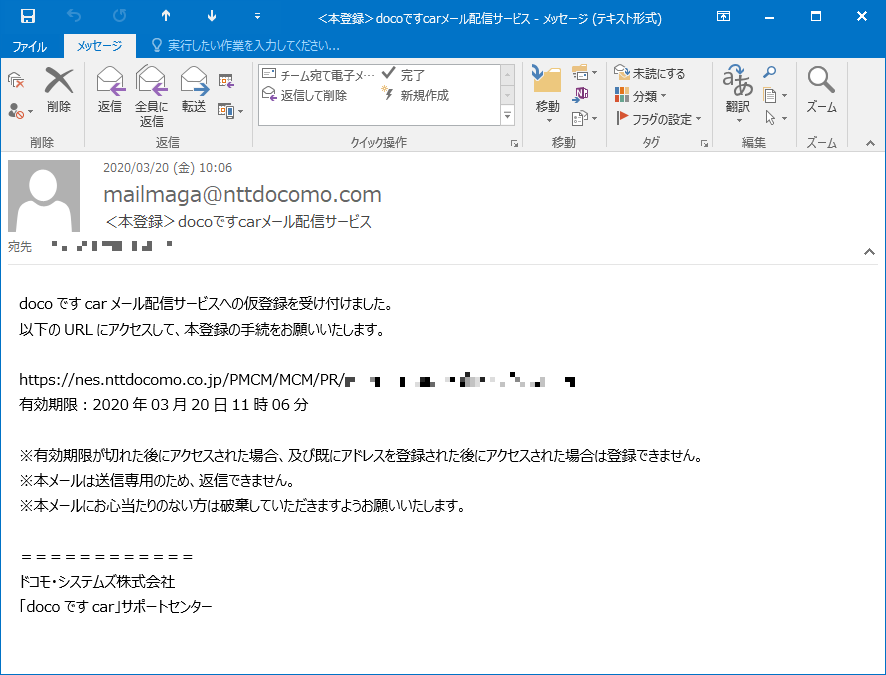Send to OneNote icon

(x=580, y=95)
